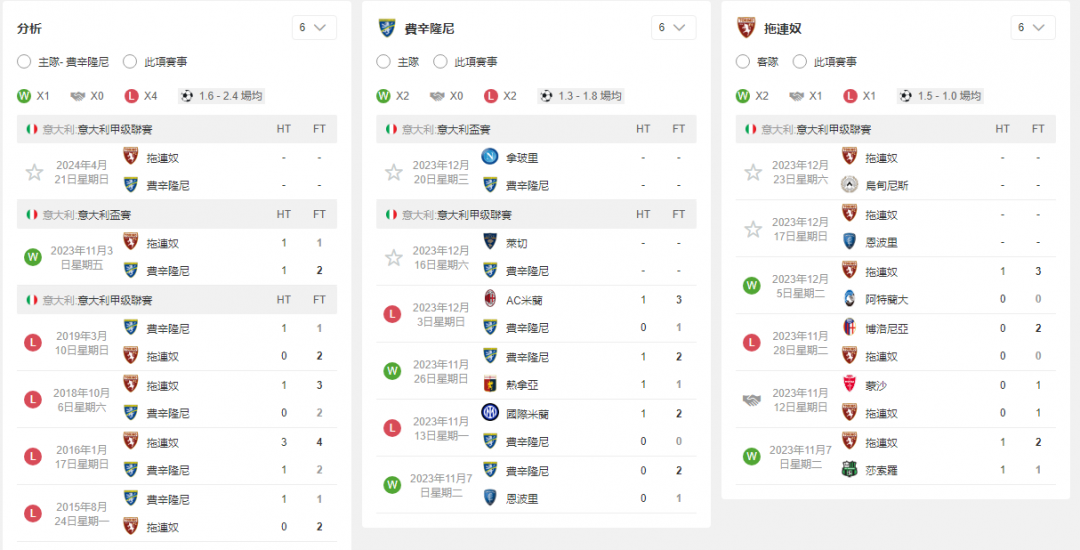Viewport: 1080px width, 550px height.
Task: Click the football goals-average icon in 分析 panel
Action: (187, 96)
